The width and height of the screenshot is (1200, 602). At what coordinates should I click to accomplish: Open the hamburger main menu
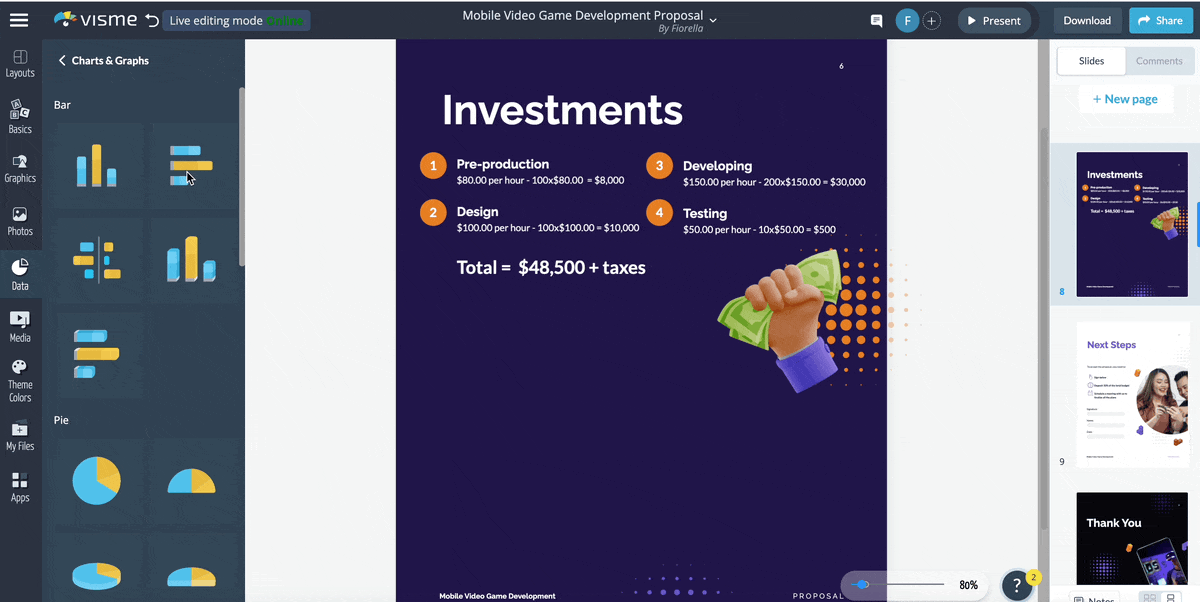[x=19, y=20]
